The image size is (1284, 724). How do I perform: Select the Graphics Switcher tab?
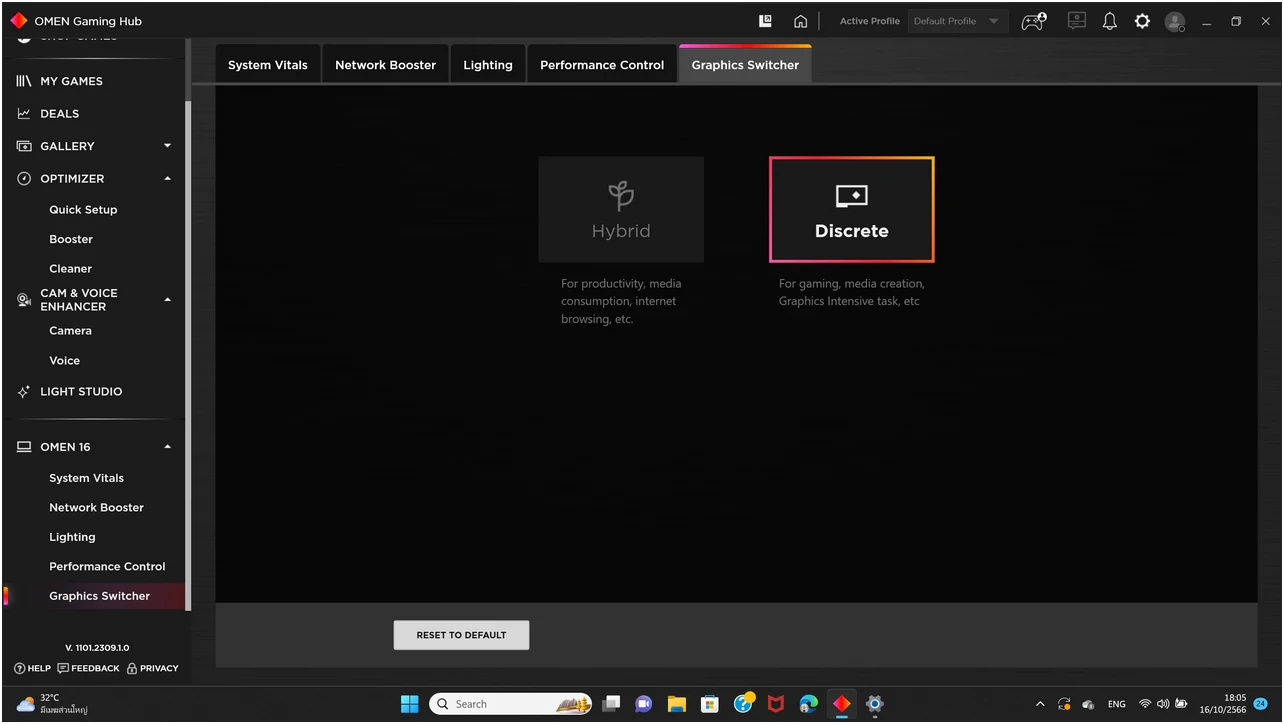[745, 65]
